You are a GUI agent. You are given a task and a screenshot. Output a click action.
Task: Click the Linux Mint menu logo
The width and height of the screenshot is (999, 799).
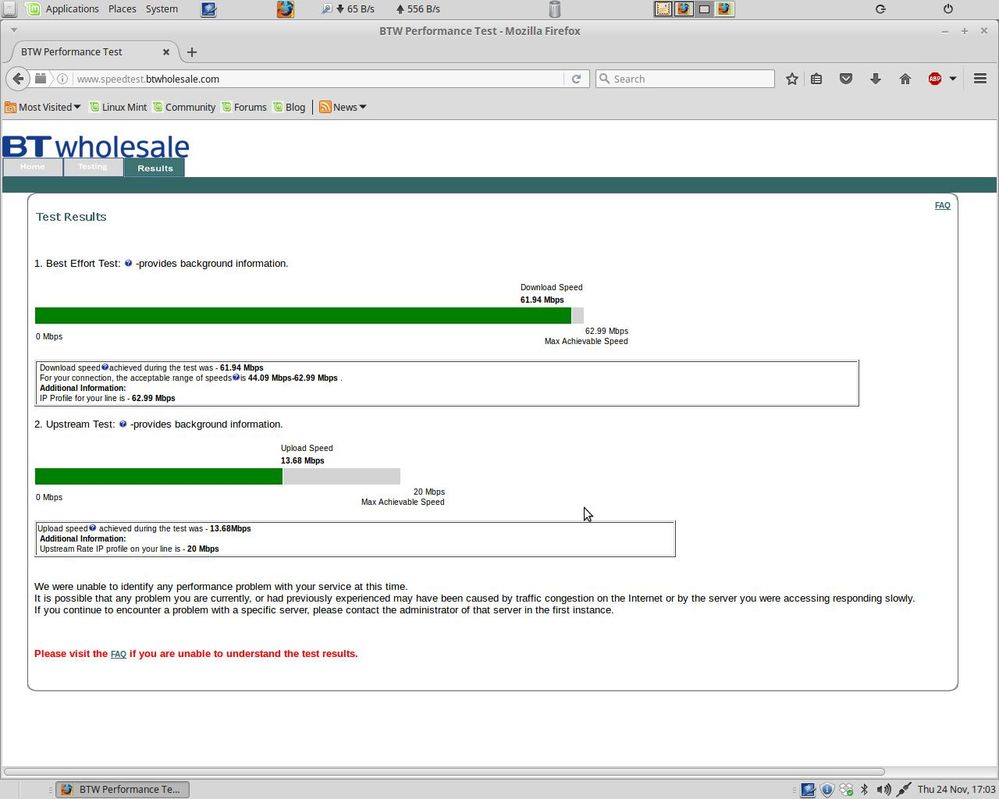(x=33, y=9)
